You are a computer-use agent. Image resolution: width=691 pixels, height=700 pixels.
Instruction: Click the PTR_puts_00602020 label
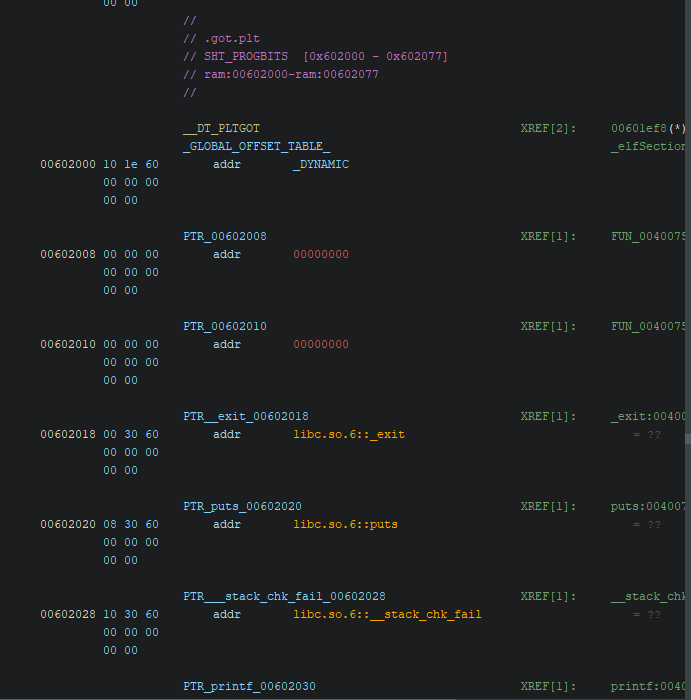click(x=242, y=506)
